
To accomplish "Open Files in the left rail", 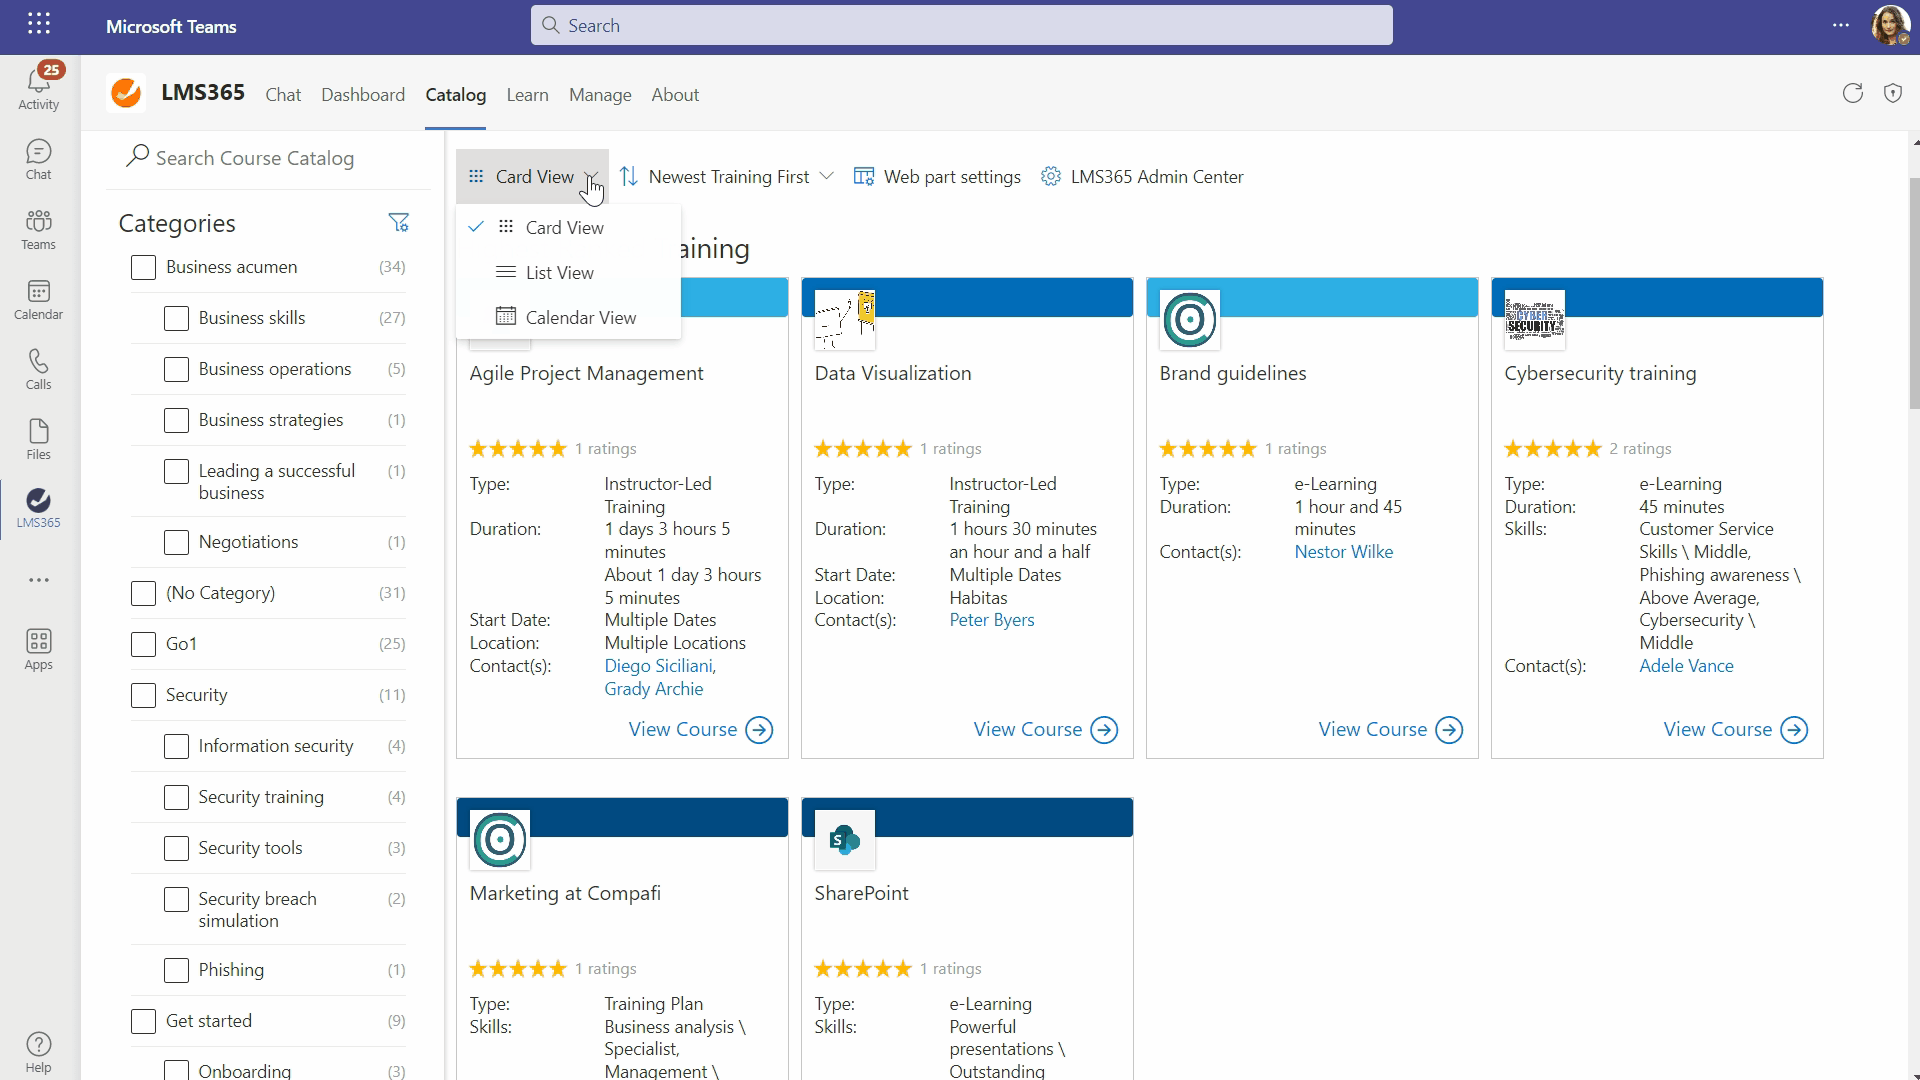I will tap(39, 440).
